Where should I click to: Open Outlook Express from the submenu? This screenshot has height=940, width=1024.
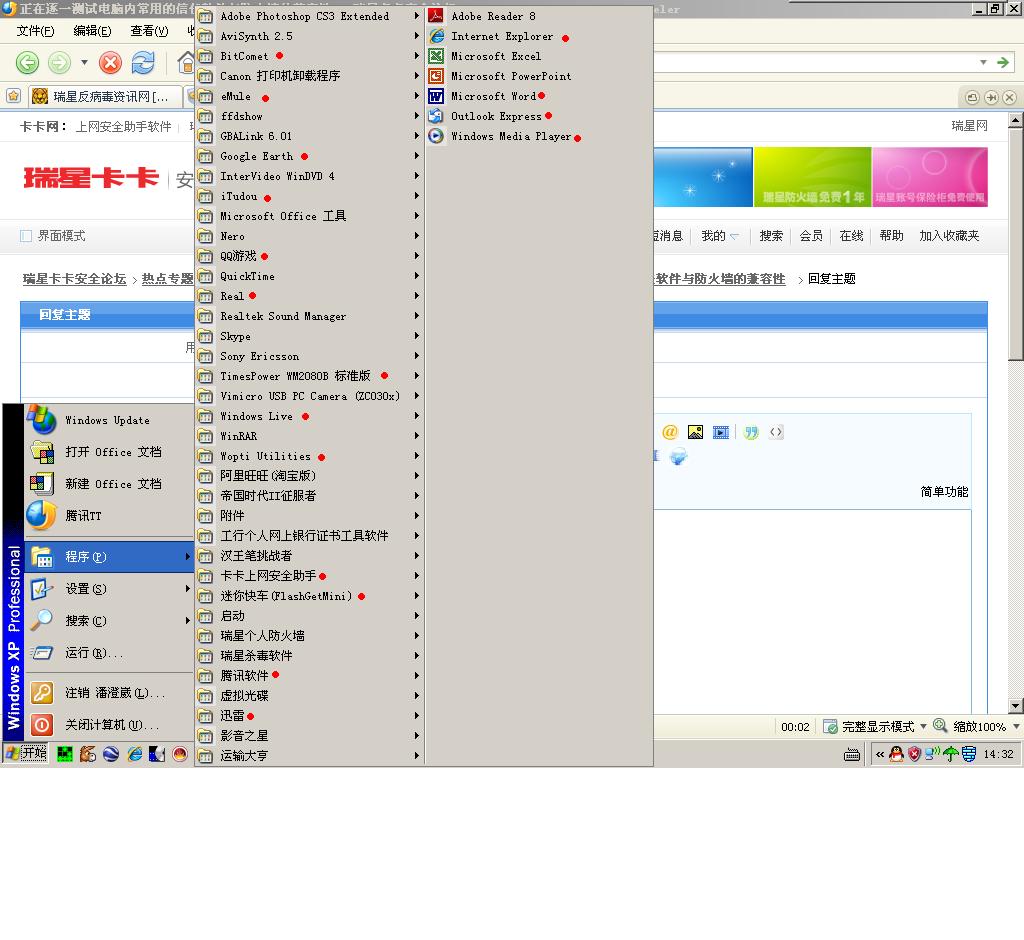point(539,116)
